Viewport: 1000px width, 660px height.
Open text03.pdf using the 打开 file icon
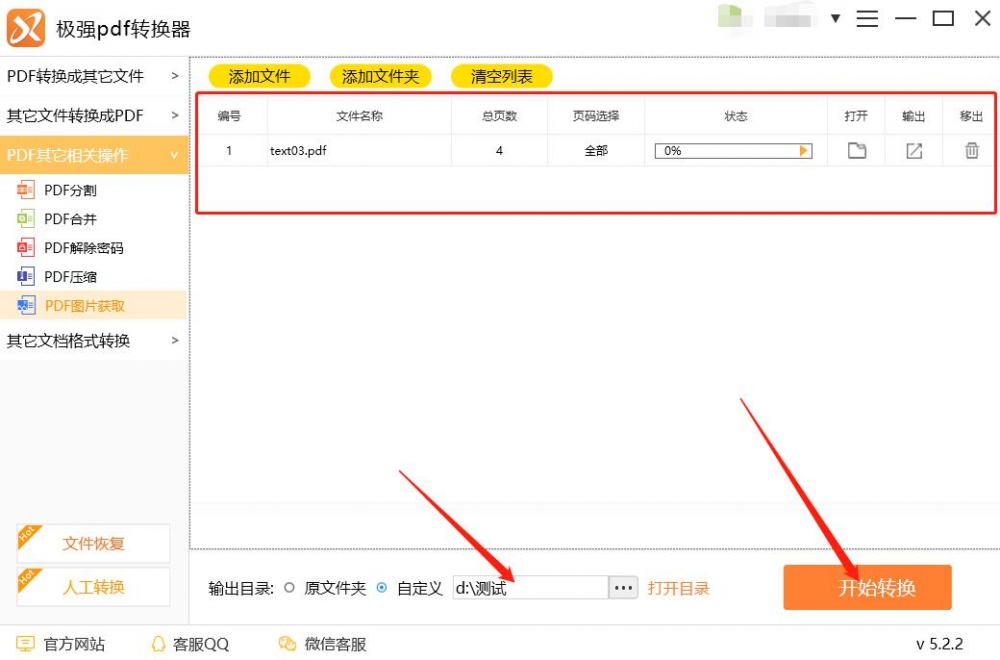coord(855,150)
